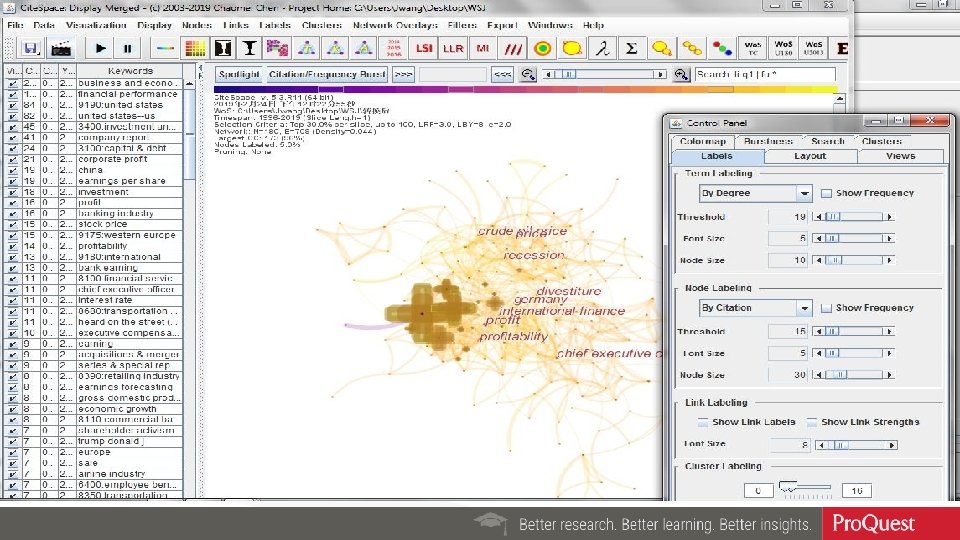
Task: Click the WoS U180 toolbar icon
Action: [783, 48]
